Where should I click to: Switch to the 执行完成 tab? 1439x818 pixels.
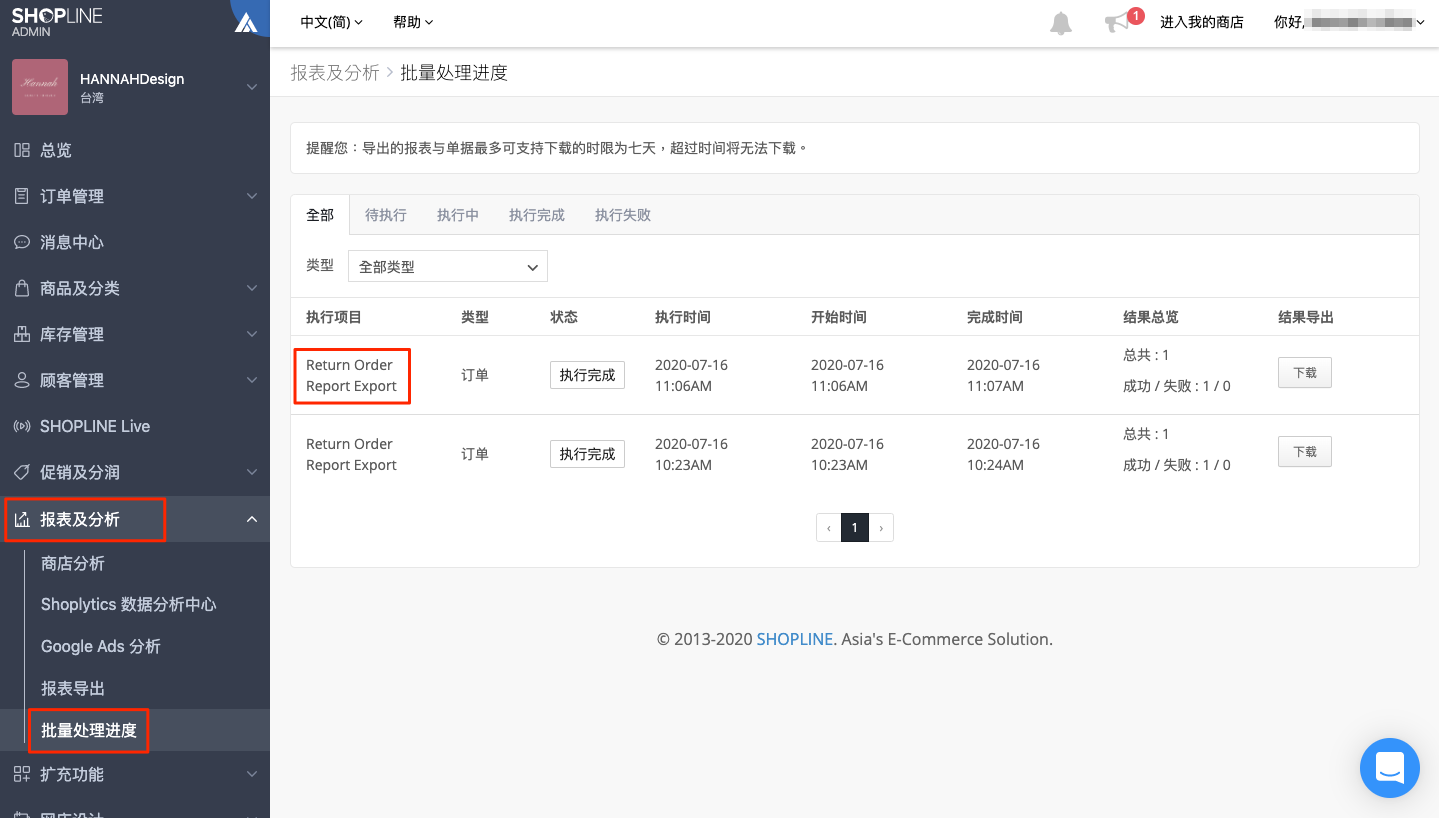click(x=537, y=215)
